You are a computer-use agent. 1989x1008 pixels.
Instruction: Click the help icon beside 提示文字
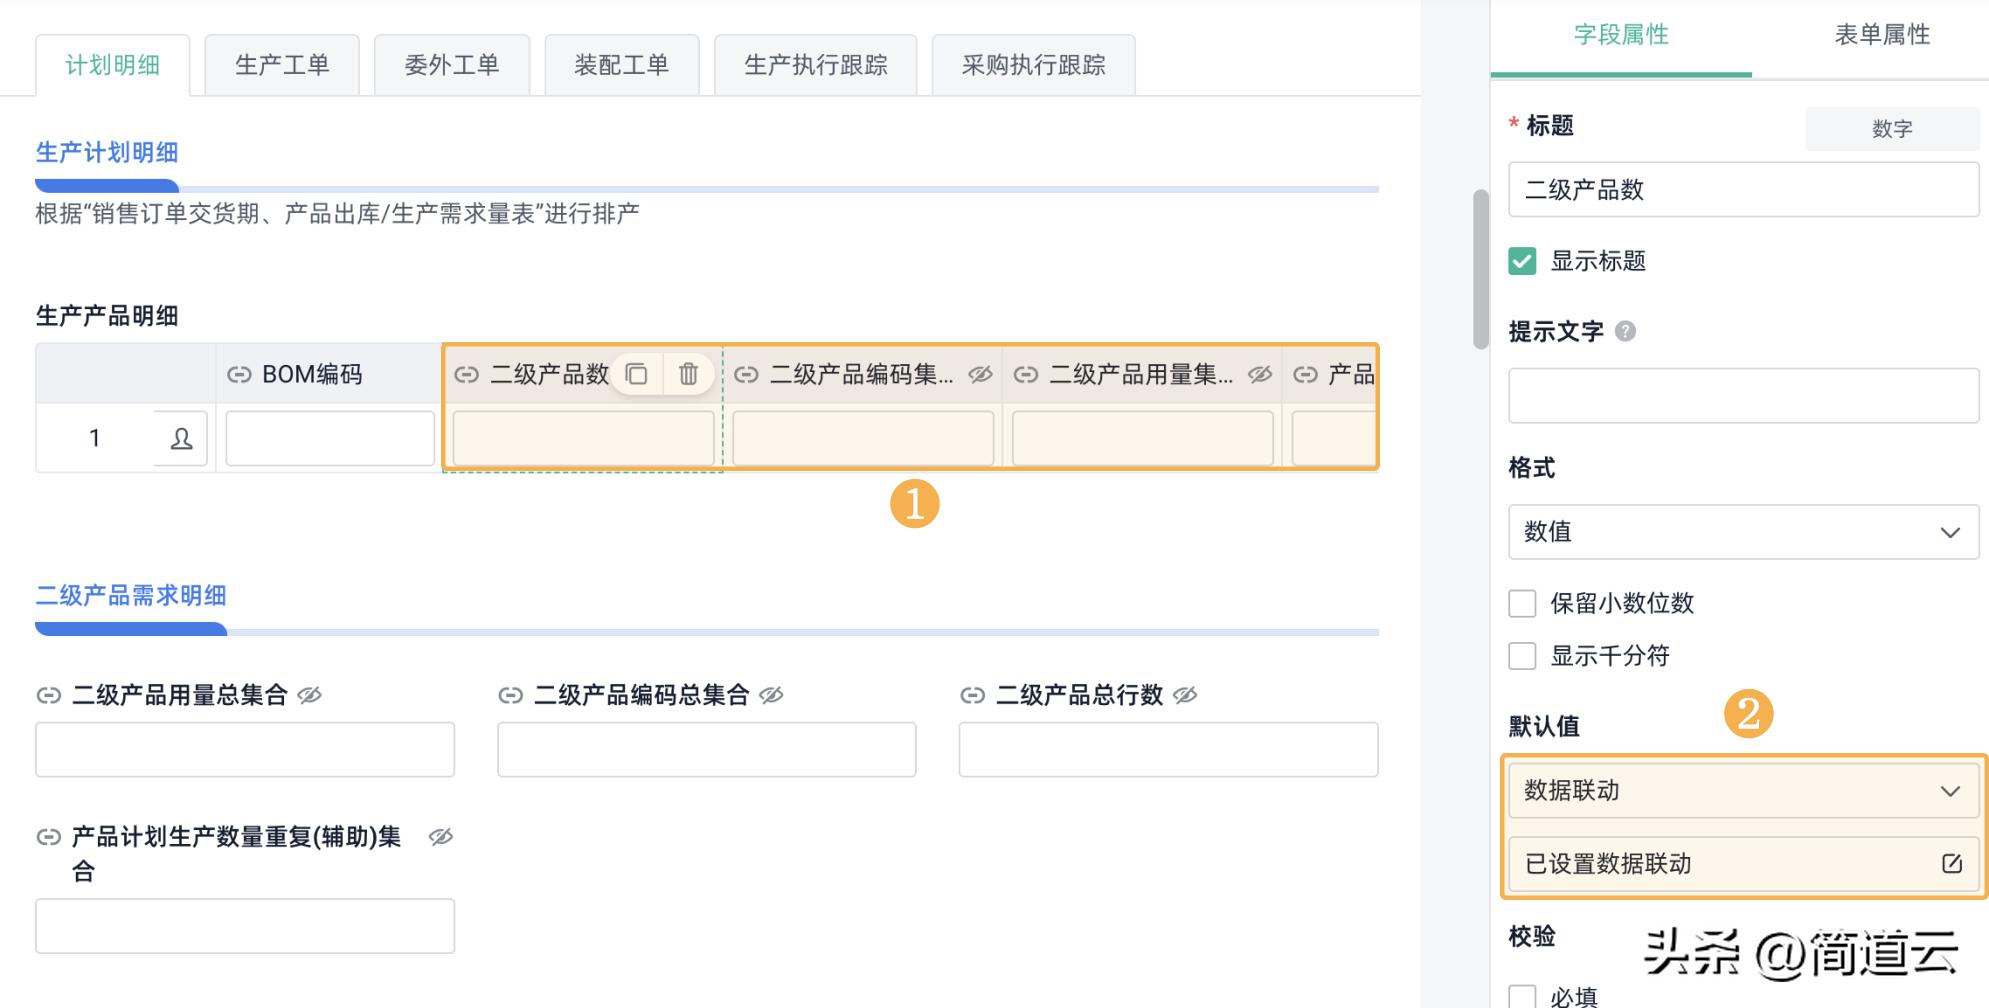tap(1625, 331)
